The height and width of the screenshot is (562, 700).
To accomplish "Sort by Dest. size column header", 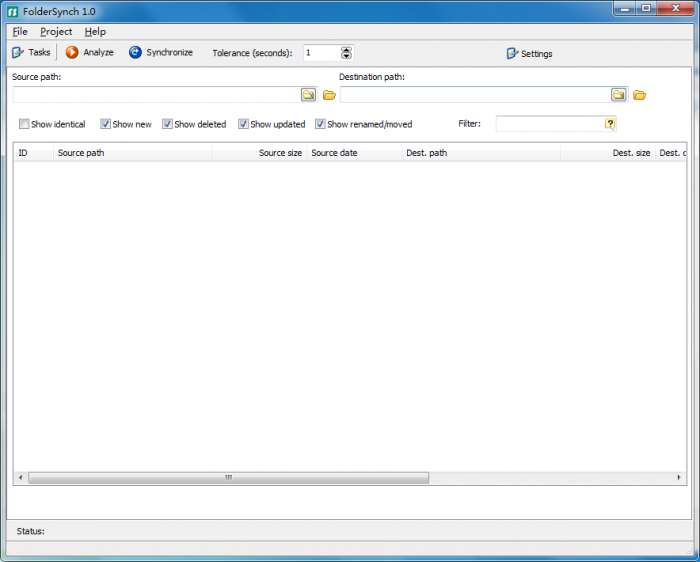I will tap(608, 153).
